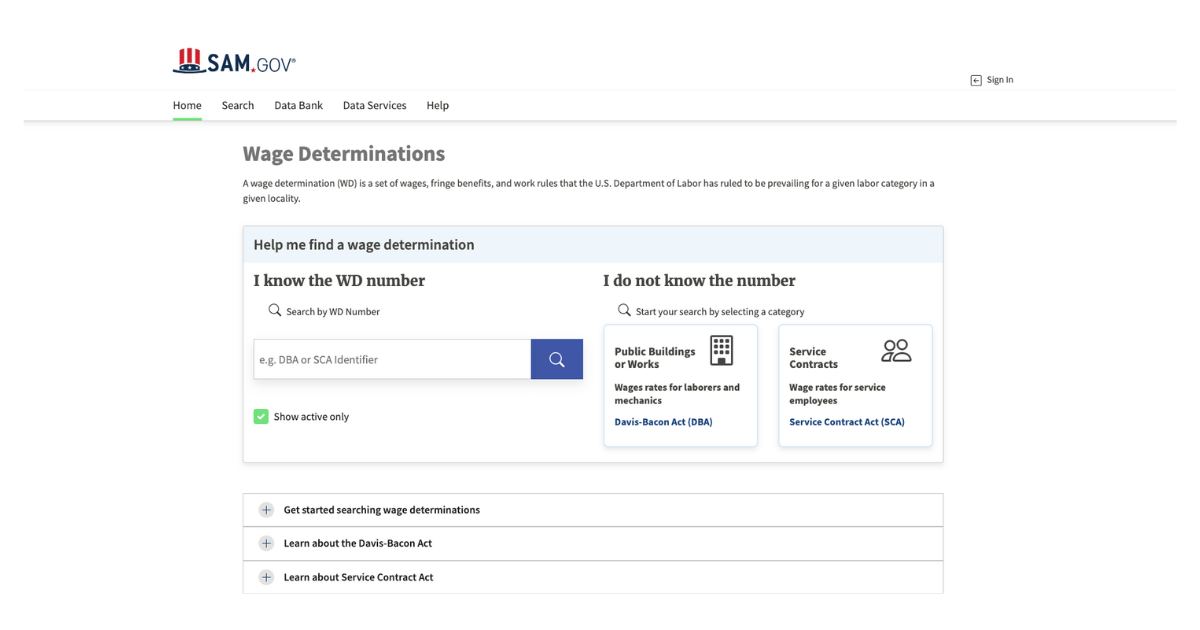Select the Sign In arrow icon

point(977,80)
